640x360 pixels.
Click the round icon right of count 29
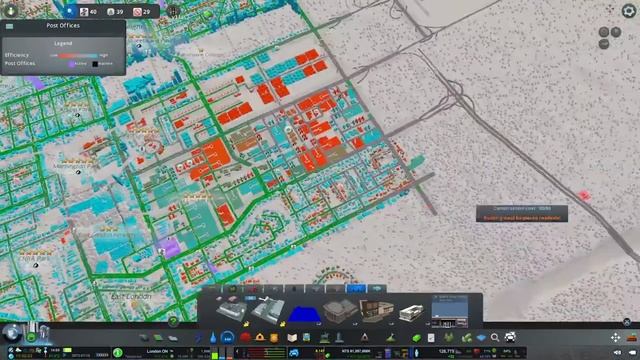(x=173, y=11)
